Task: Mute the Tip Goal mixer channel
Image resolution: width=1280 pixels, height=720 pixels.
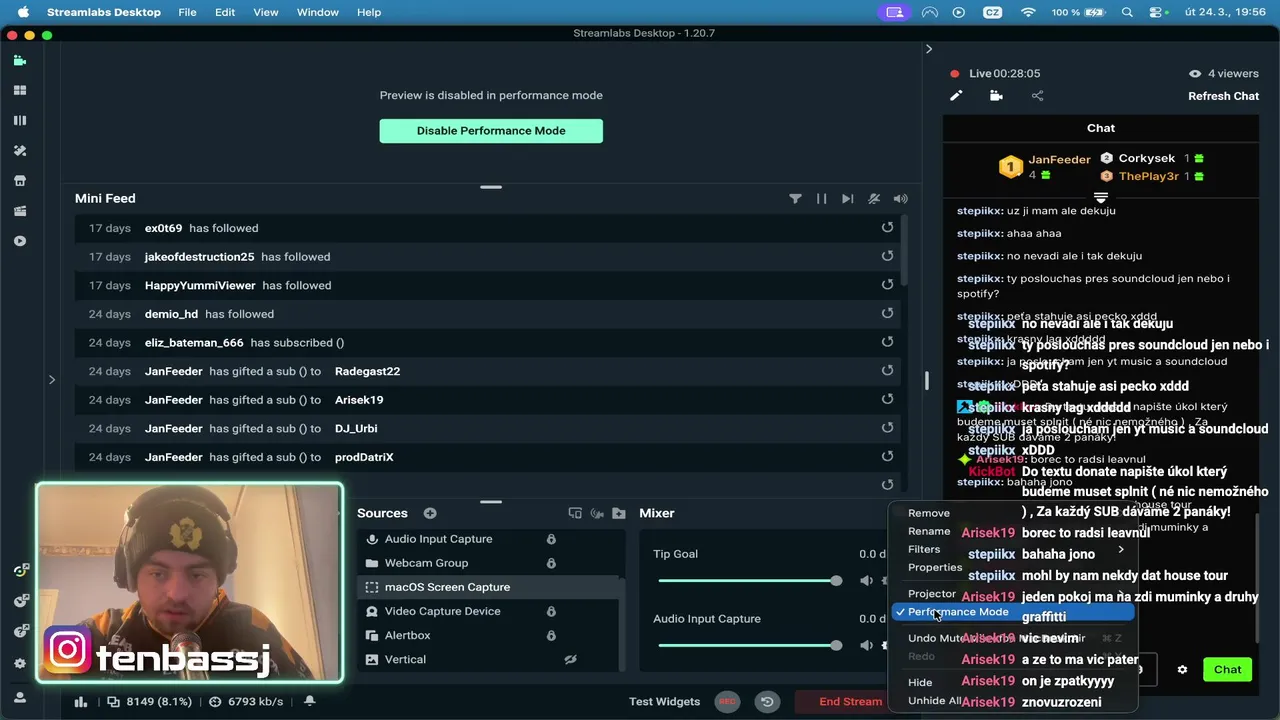Action: tap(866, 581)
